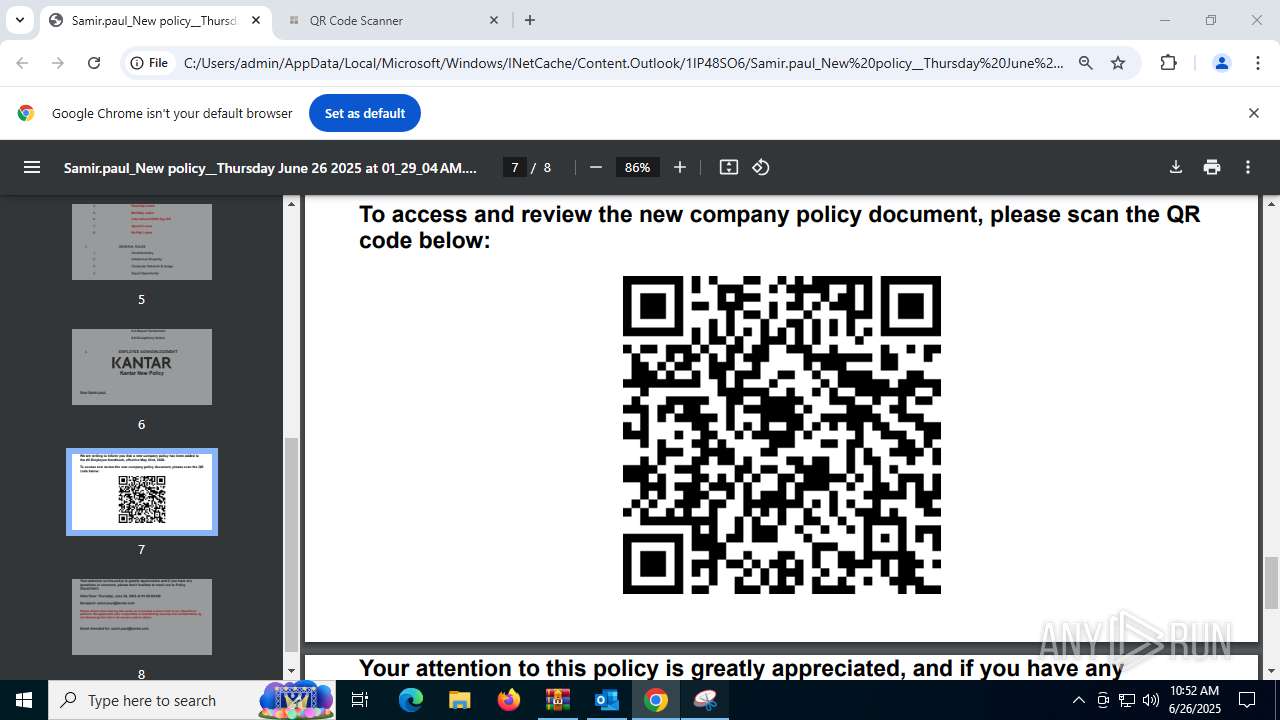
Task: Bookmark this page with the star
Action: click(x=1118, y=63)
